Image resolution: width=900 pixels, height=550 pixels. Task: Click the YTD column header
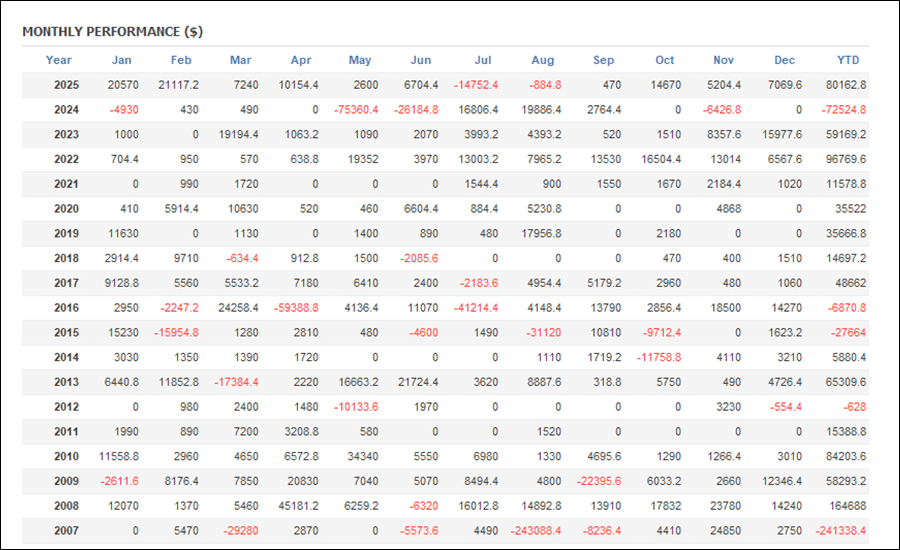848,60
